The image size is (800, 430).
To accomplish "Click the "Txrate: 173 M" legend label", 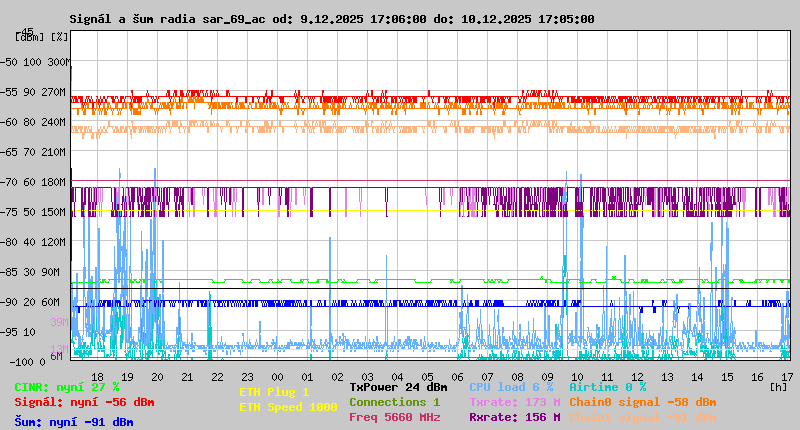I will click(x=515, y=402).
